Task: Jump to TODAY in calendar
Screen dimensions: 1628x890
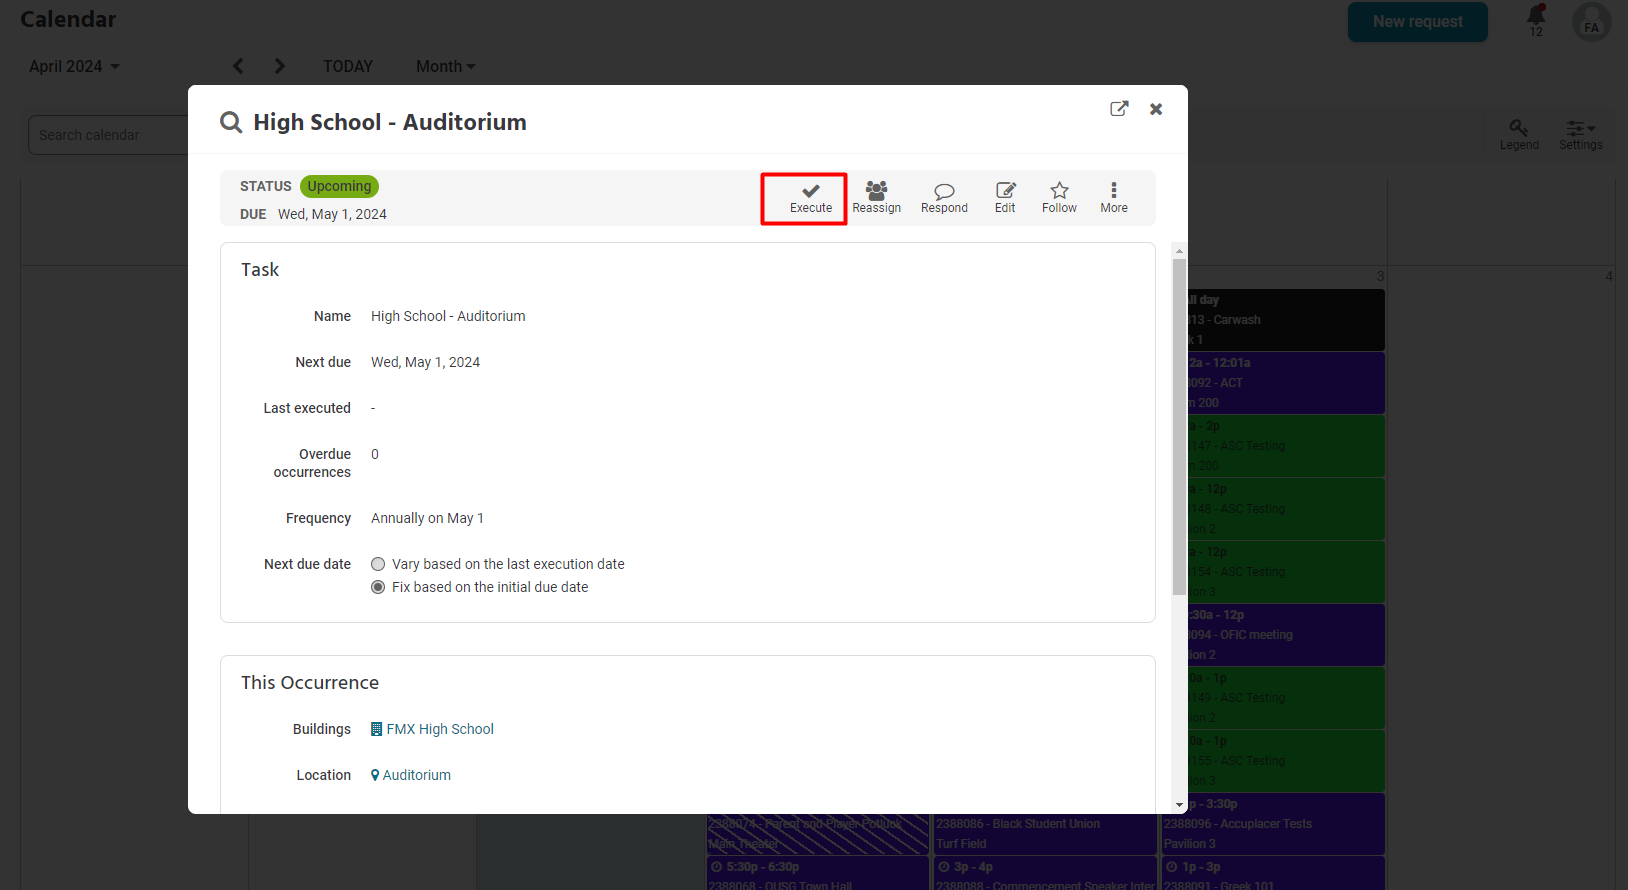Action: [347, 66]
